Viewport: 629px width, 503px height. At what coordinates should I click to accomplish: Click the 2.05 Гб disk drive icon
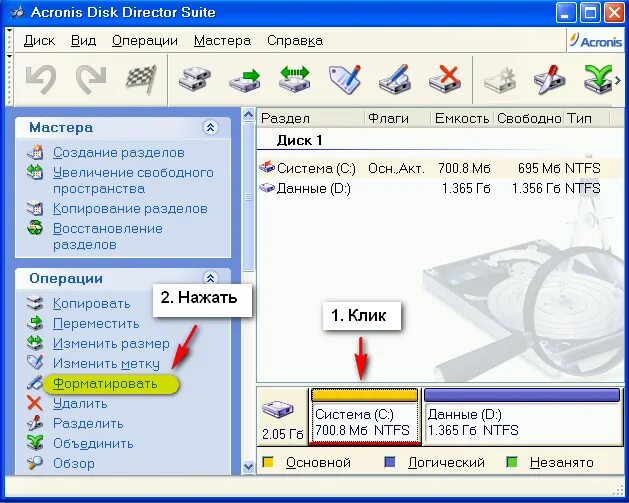pyautogui.click(x=278, y=409)
